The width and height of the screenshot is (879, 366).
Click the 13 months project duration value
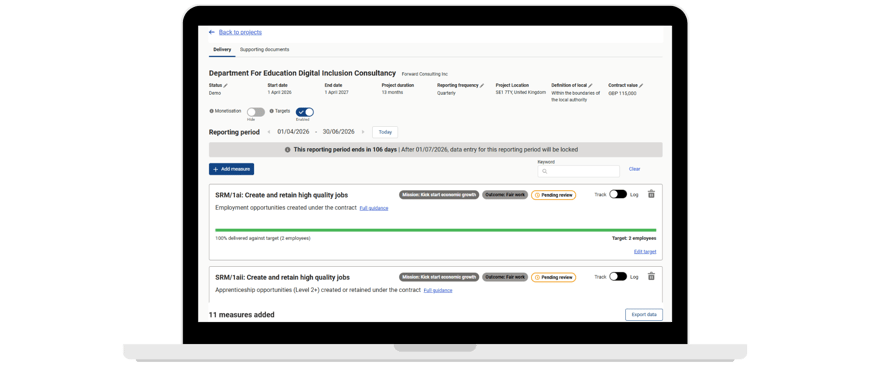[x=392, y=92]
